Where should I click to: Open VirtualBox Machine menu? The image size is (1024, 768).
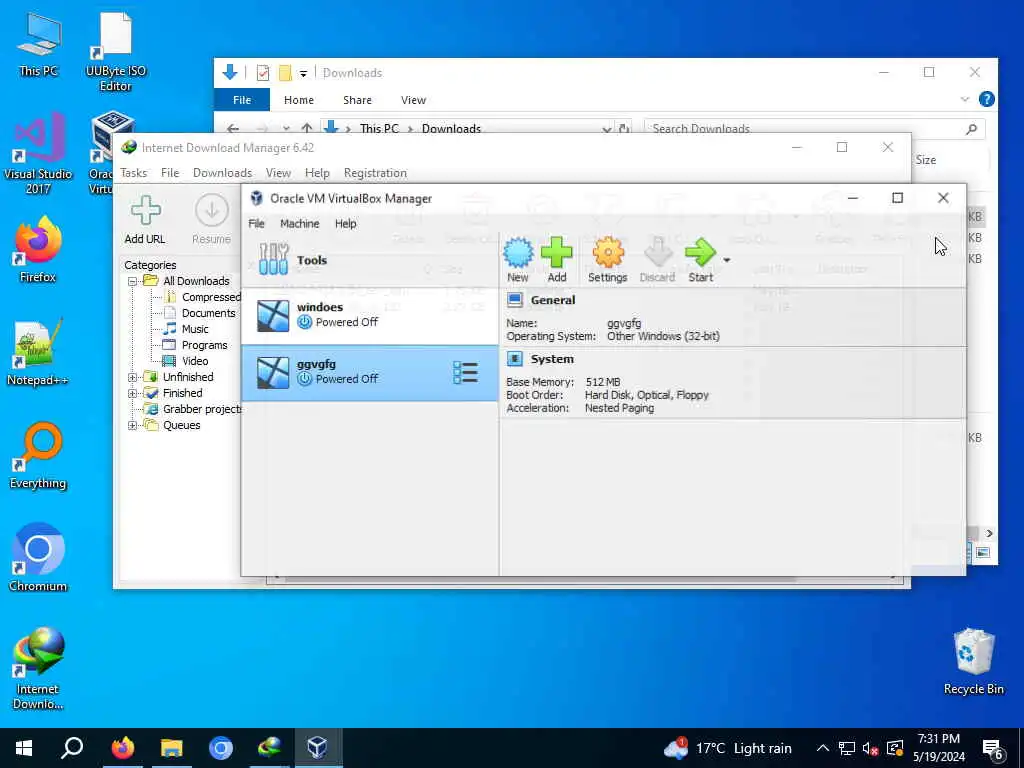tap(300, 223)
